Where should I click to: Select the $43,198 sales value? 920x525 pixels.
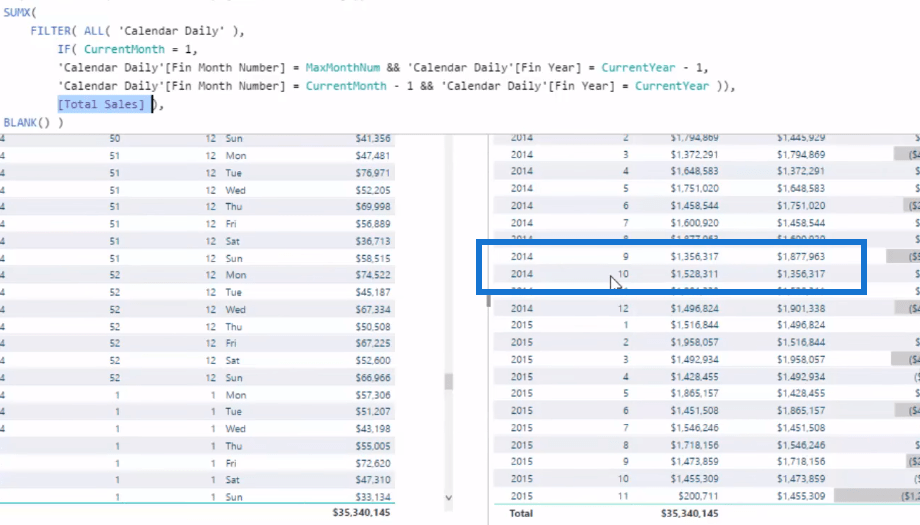(x=373, y=429)
